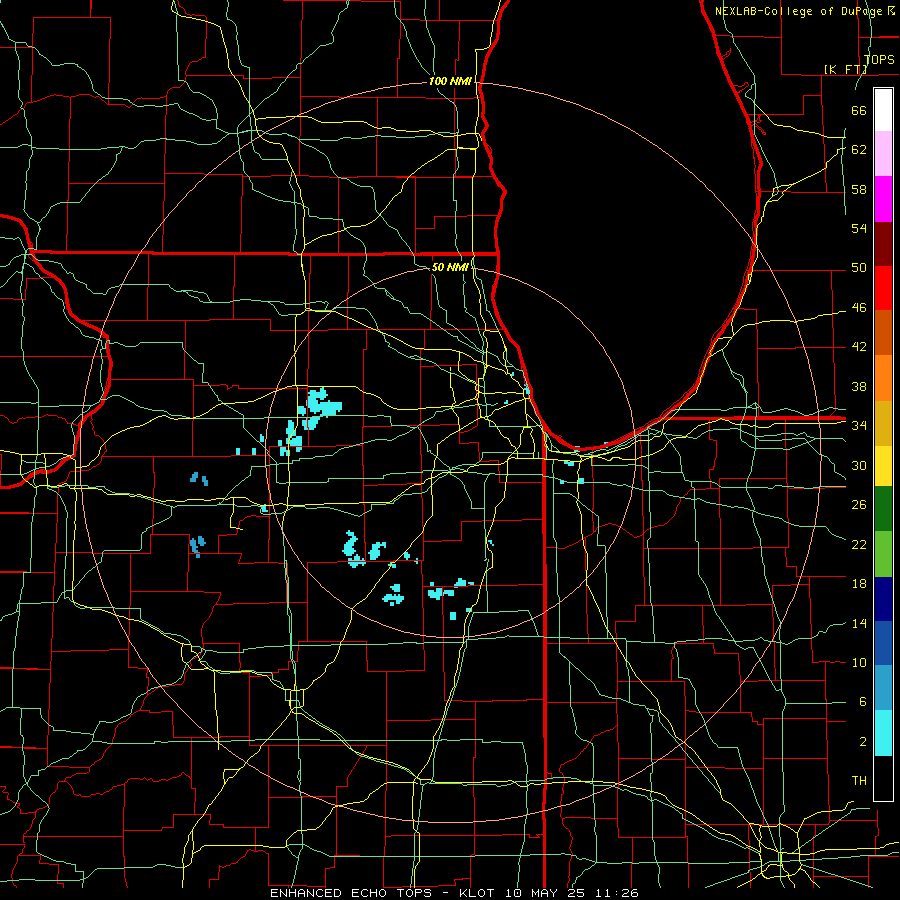Click the 10 MAY 25 date text
Image resolution: width=900 pixels, height=900 pixels.
point(548,893)
